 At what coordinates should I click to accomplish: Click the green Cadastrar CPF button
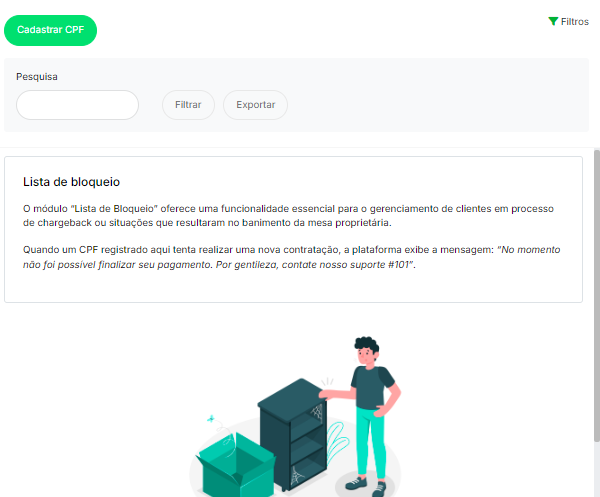[x=50, y=30]
